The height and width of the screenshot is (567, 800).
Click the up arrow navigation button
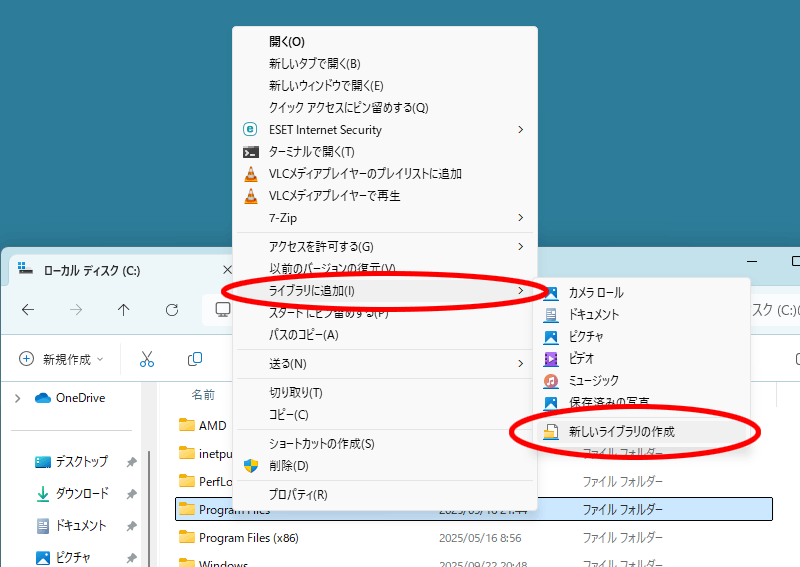124,310
